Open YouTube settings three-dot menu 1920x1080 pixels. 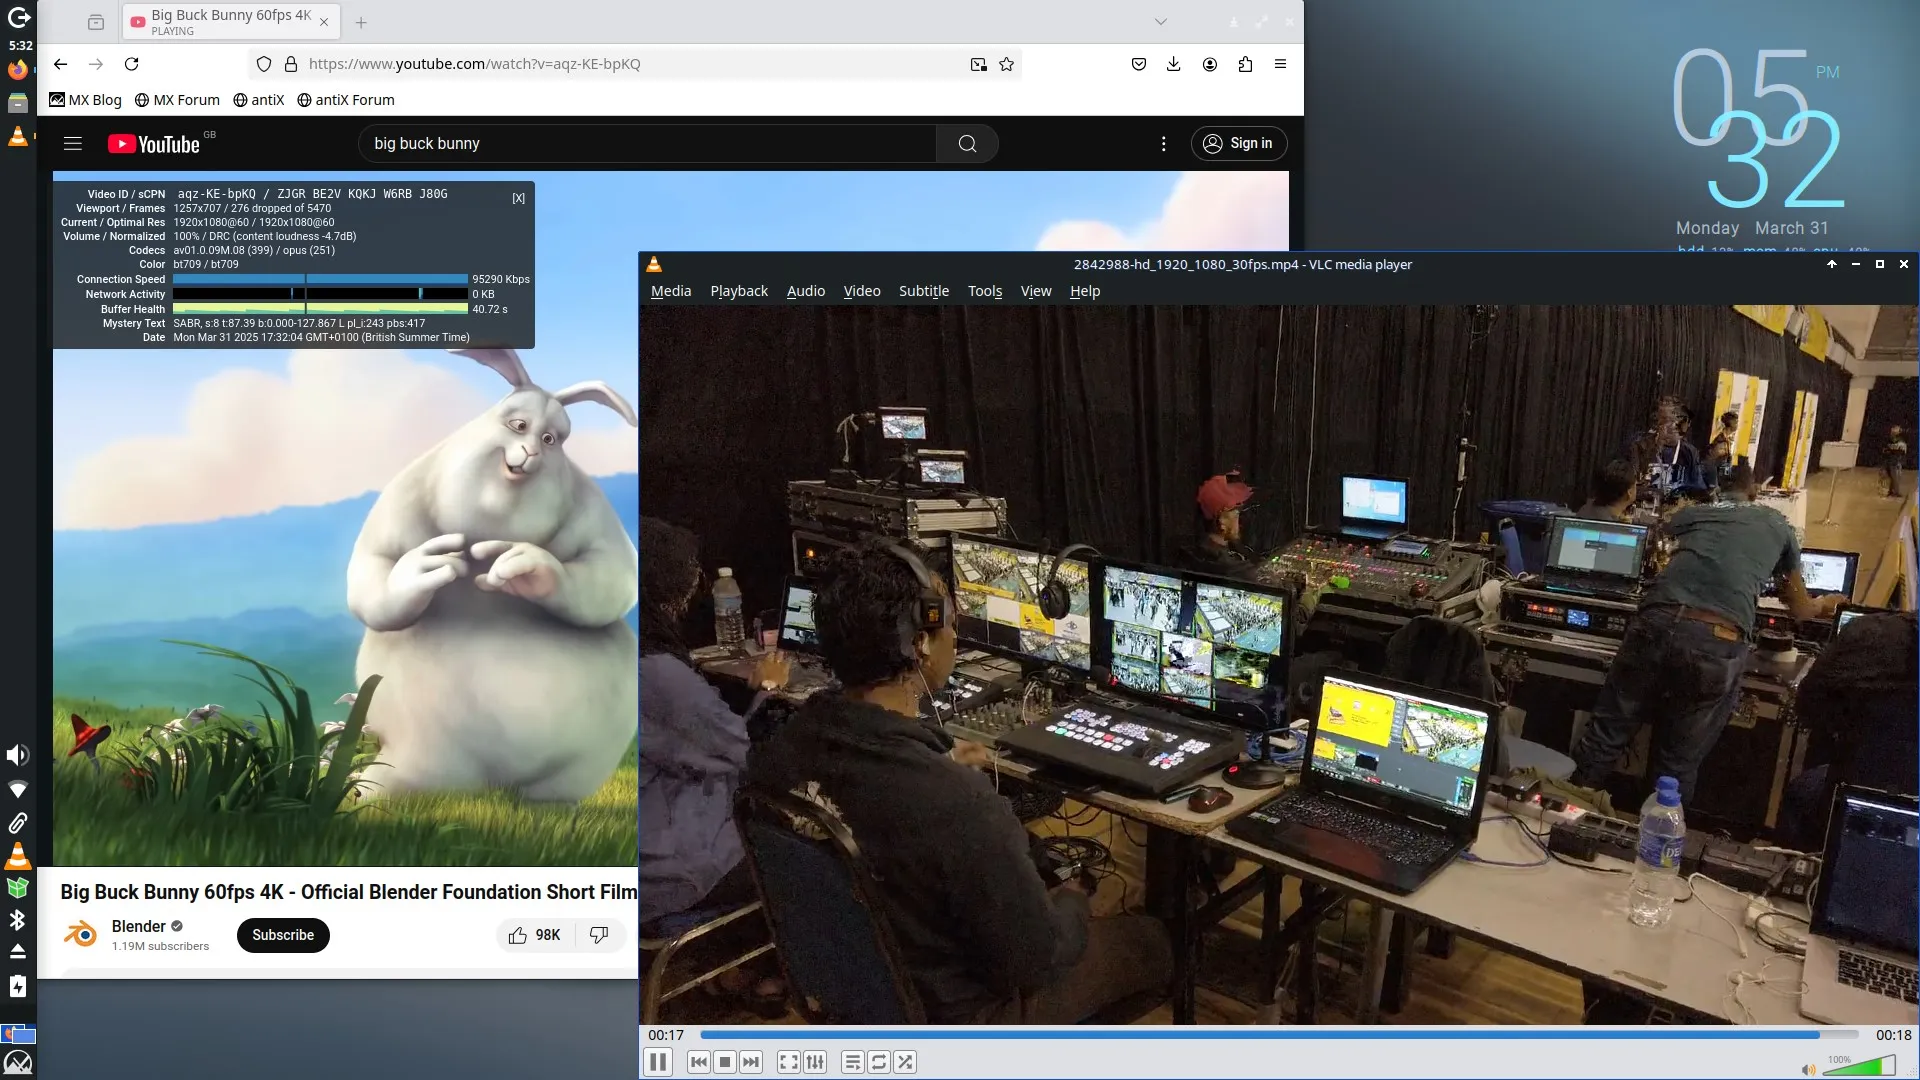tap(1163, 144)
